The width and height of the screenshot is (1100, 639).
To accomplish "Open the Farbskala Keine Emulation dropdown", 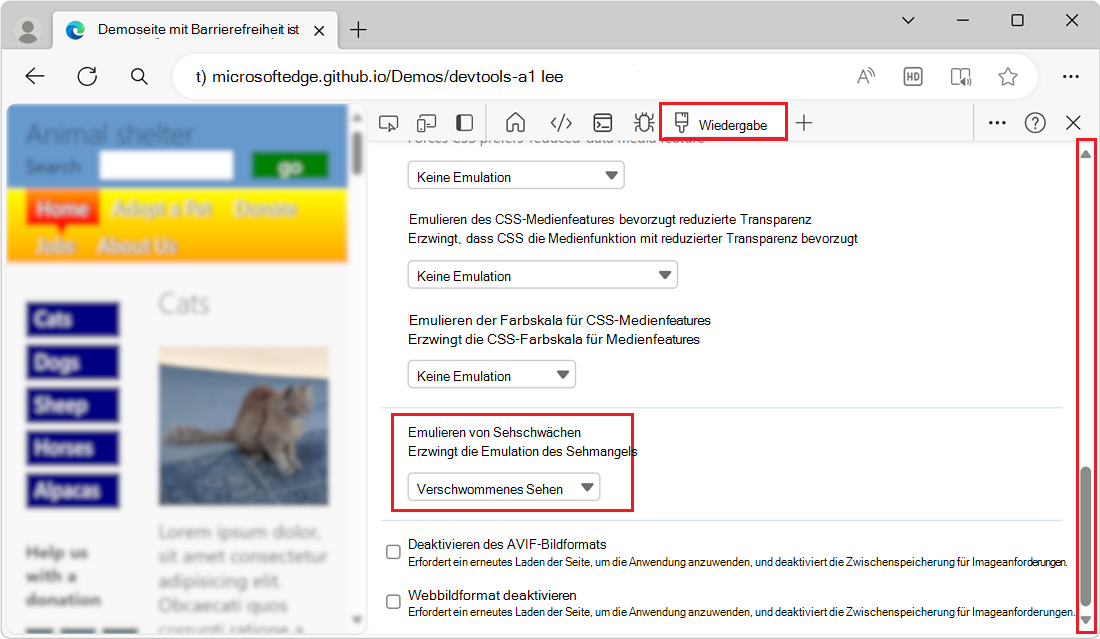I will coord(491,374).
